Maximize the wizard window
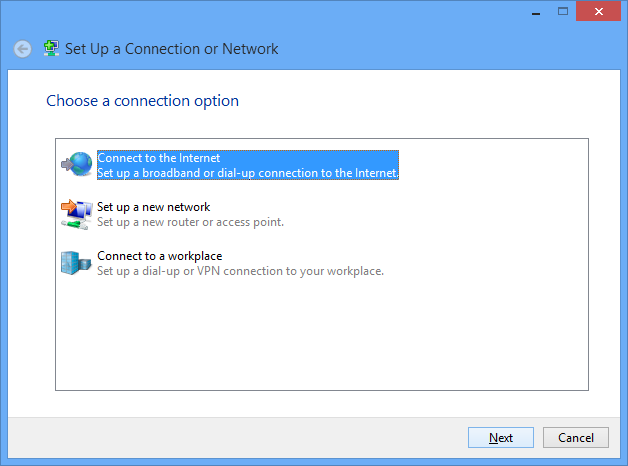This screenshot has height=466, width=628. click(x=563, y=12)
